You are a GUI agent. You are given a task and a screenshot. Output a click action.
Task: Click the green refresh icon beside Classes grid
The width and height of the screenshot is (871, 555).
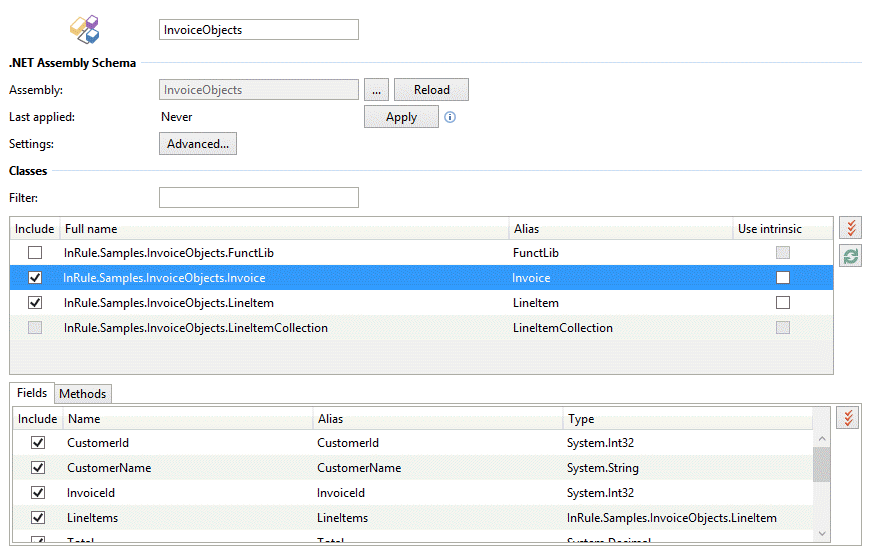850,256
